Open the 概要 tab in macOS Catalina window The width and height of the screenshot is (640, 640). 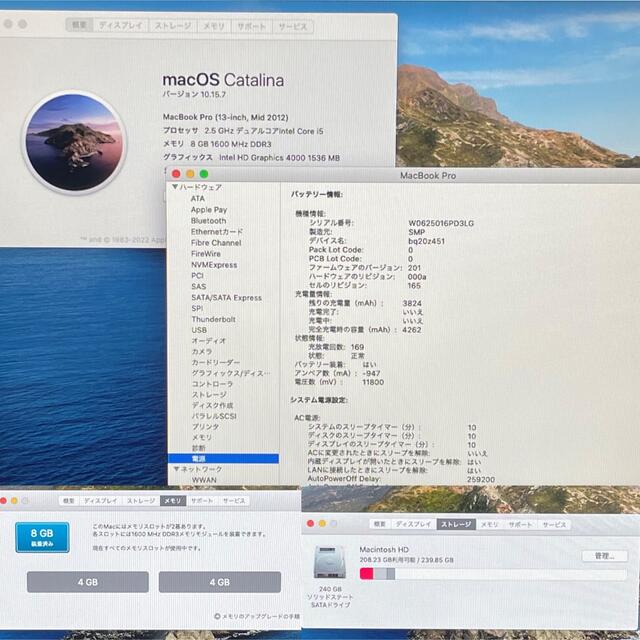coord(79,26)
